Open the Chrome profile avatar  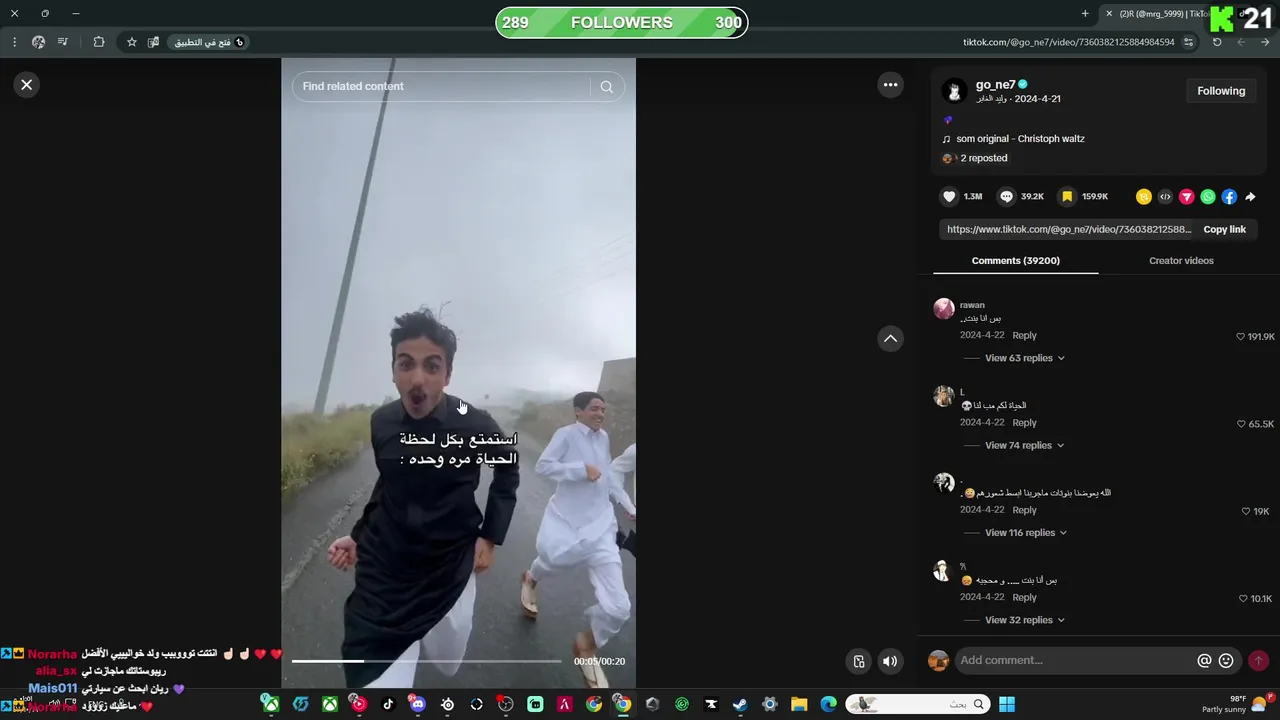pos(38,42)
